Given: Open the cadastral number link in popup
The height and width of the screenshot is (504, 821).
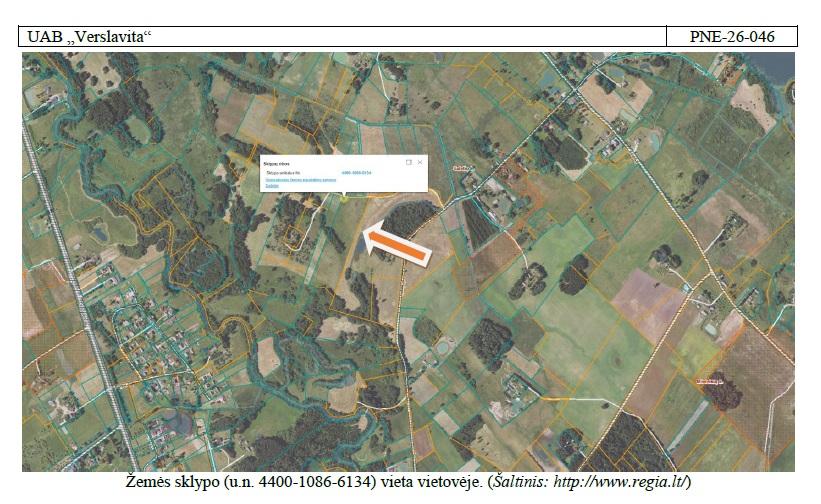Looking at the screenshot, I should [x=357, y=172].
